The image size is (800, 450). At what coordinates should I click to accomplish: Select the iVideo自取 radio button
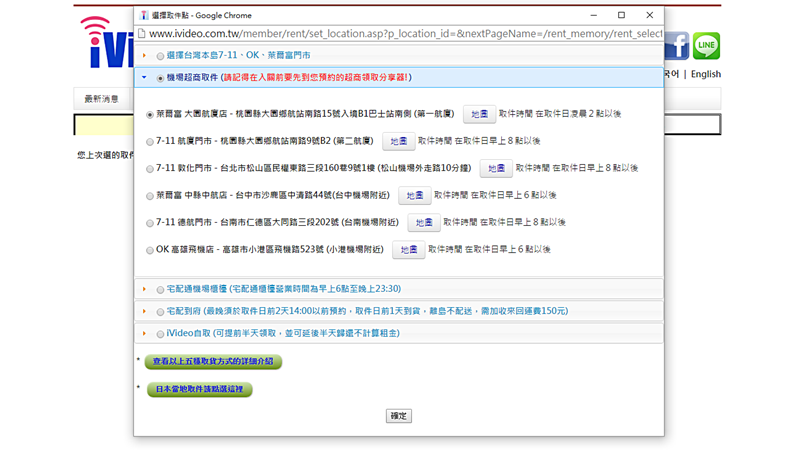pyautogui.click(x=160, y=334)
